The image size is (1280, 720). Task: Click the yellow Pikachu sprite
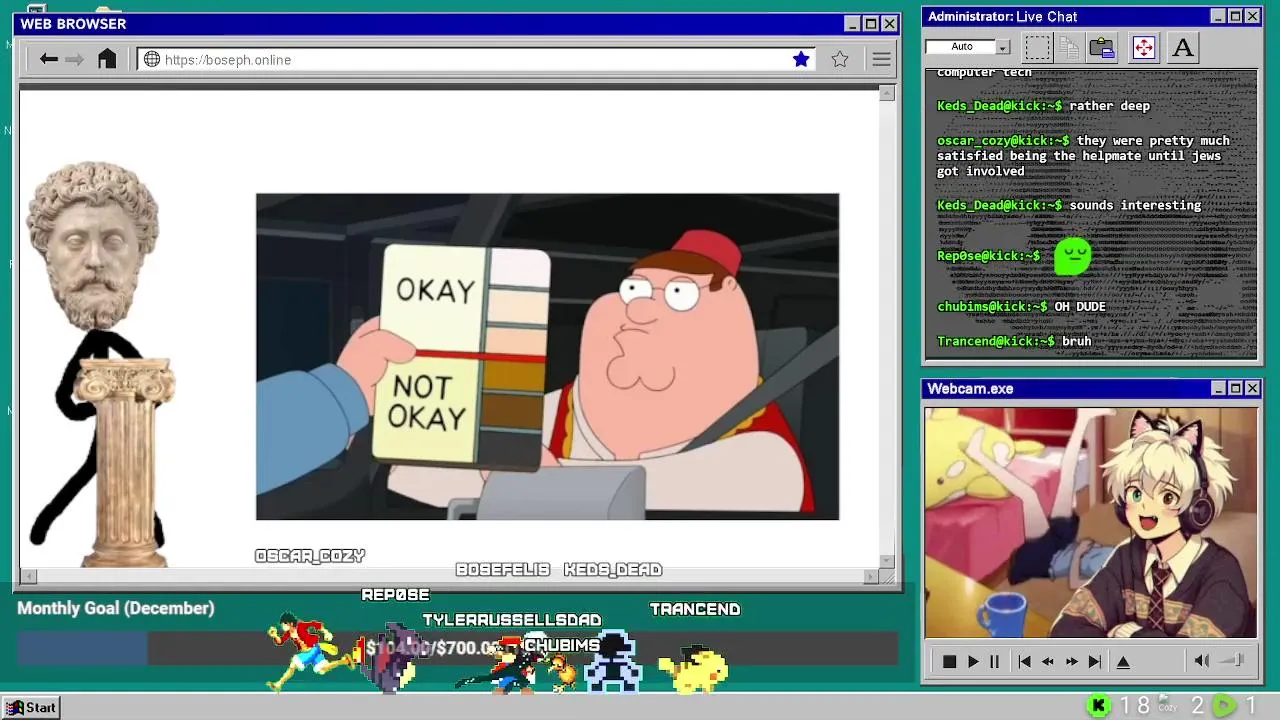[x=694, y=669]
